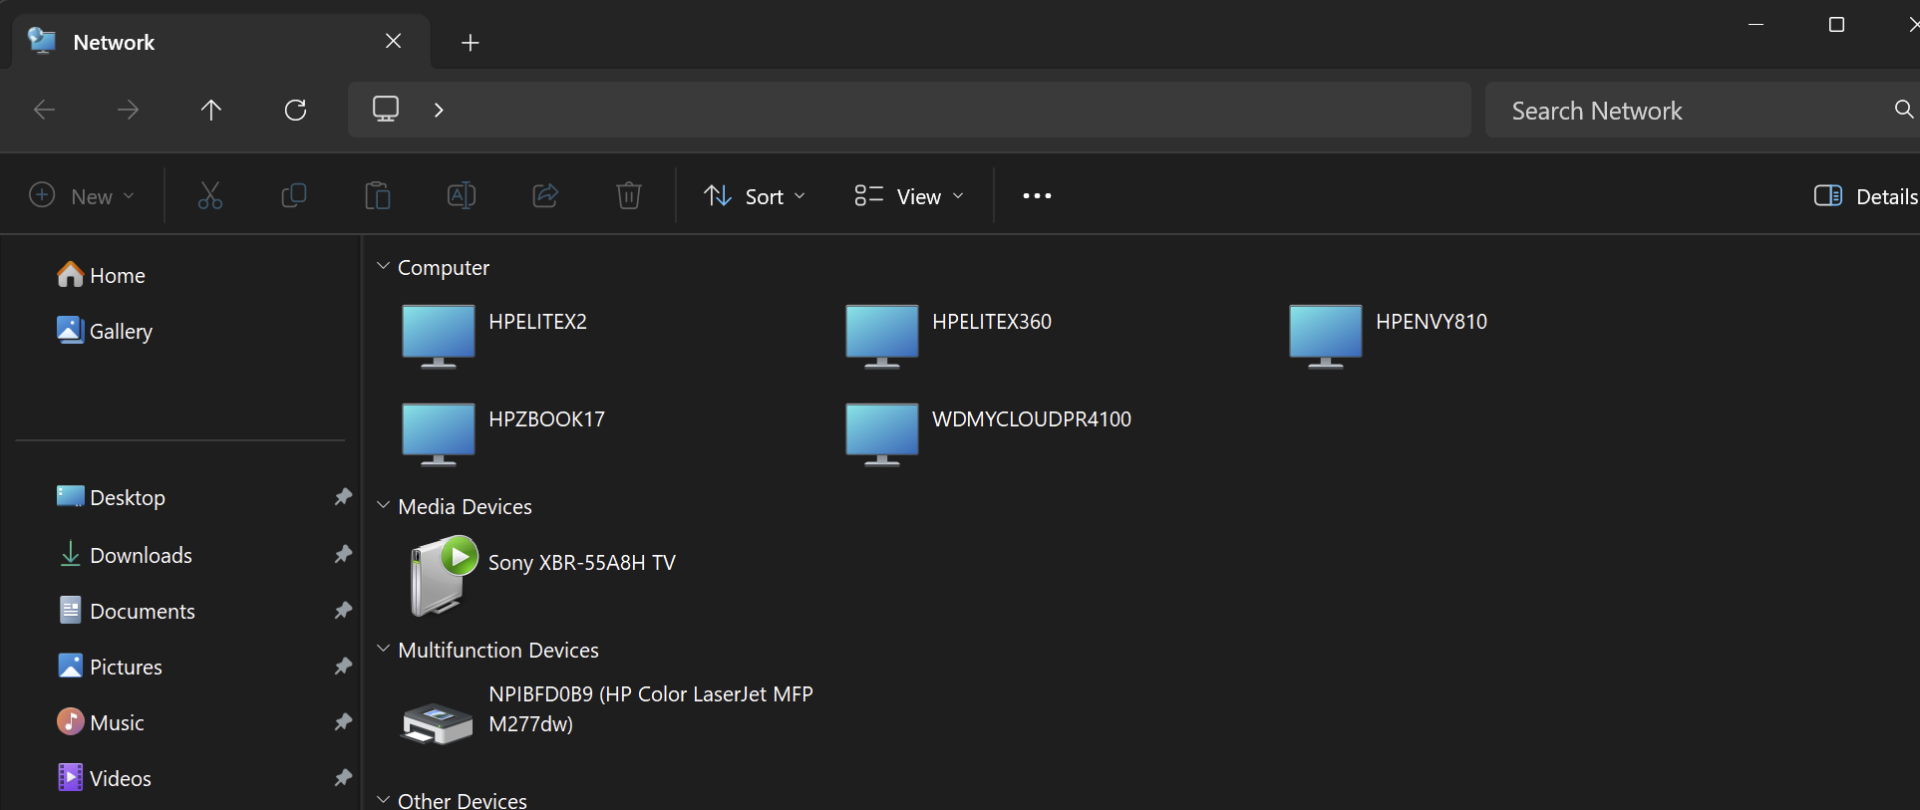1920x810 pixels.
Task: Select the WDMYCLOUDPR4100 device
Action: [989, 434]
